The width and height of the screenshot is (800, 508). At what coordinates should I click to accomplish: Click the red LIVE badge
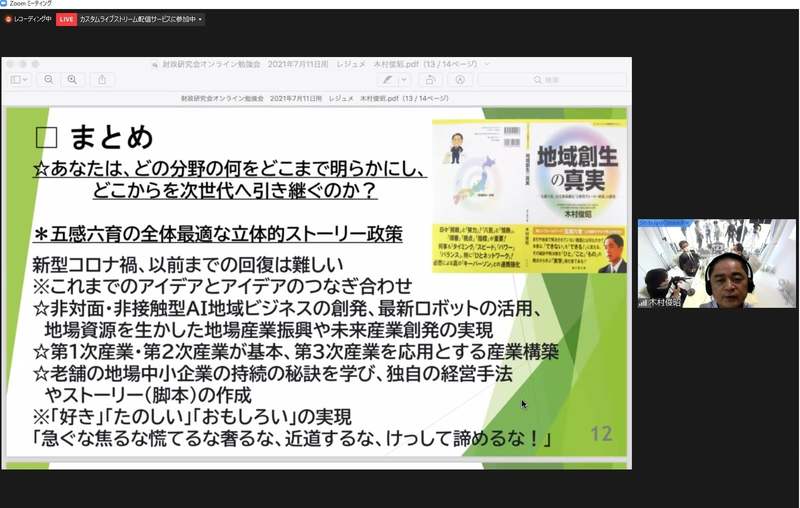[x=66, y=19]
